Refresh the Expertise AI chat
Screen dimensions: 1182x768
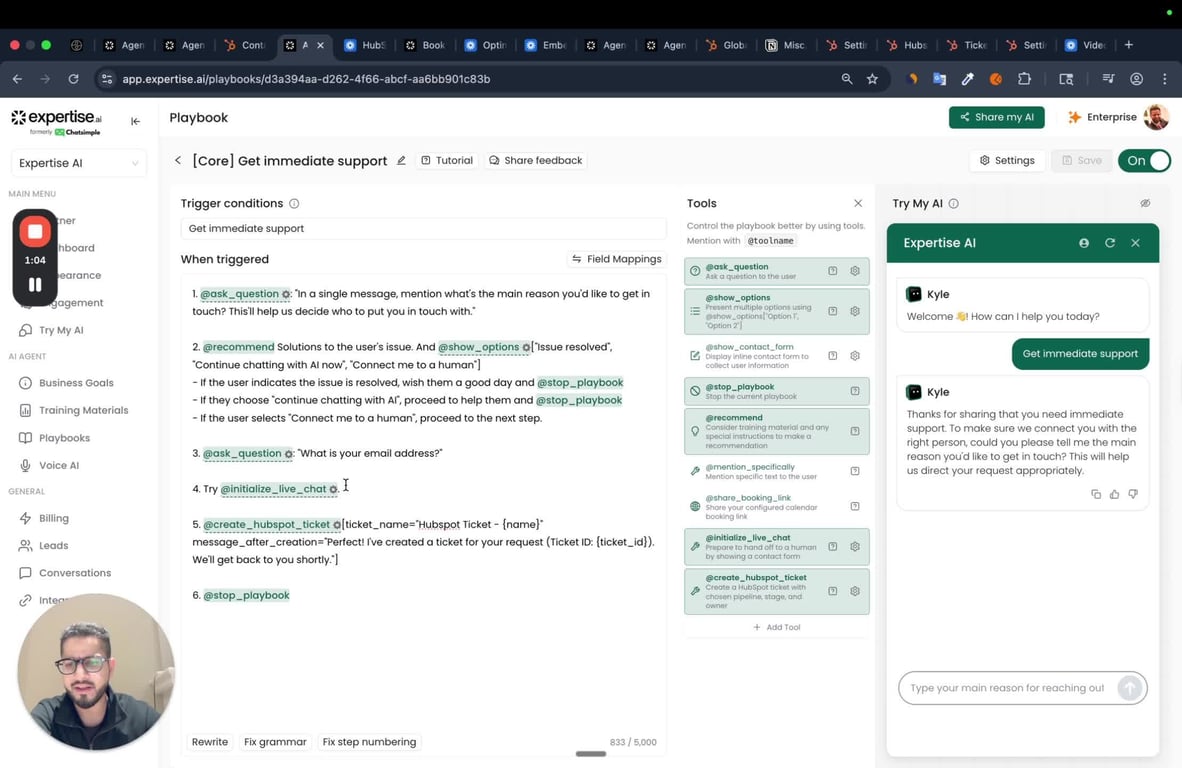(1110, 243)
